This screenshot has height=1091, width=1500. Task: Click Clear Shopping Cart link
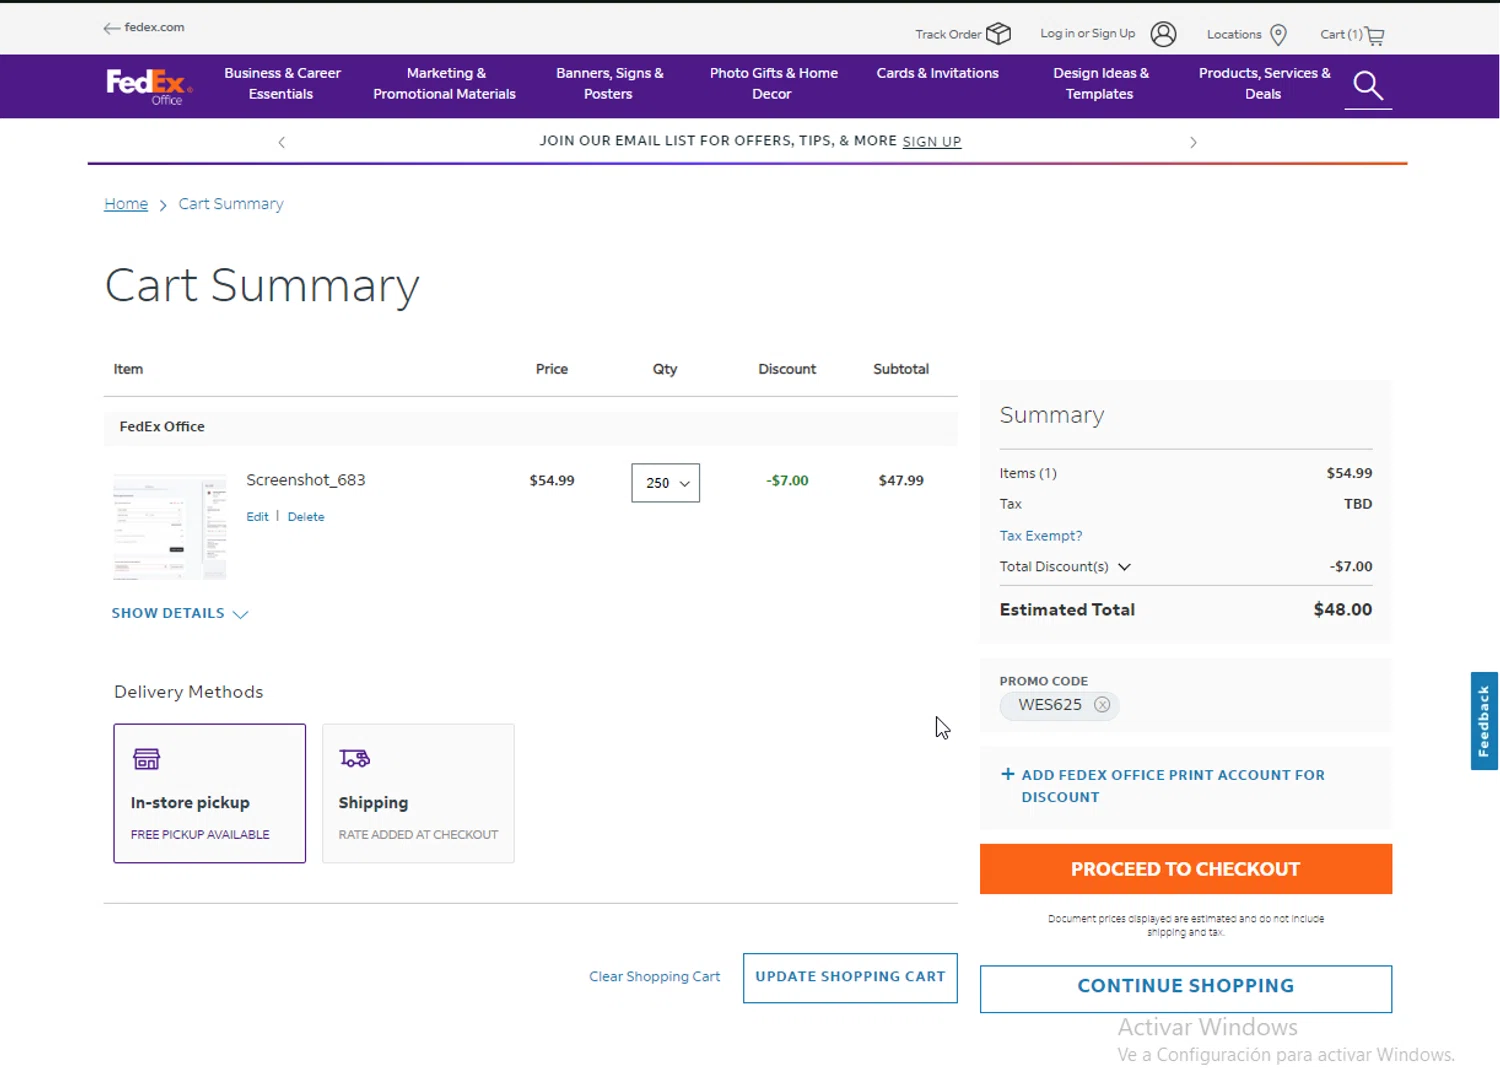click(654, 977)
